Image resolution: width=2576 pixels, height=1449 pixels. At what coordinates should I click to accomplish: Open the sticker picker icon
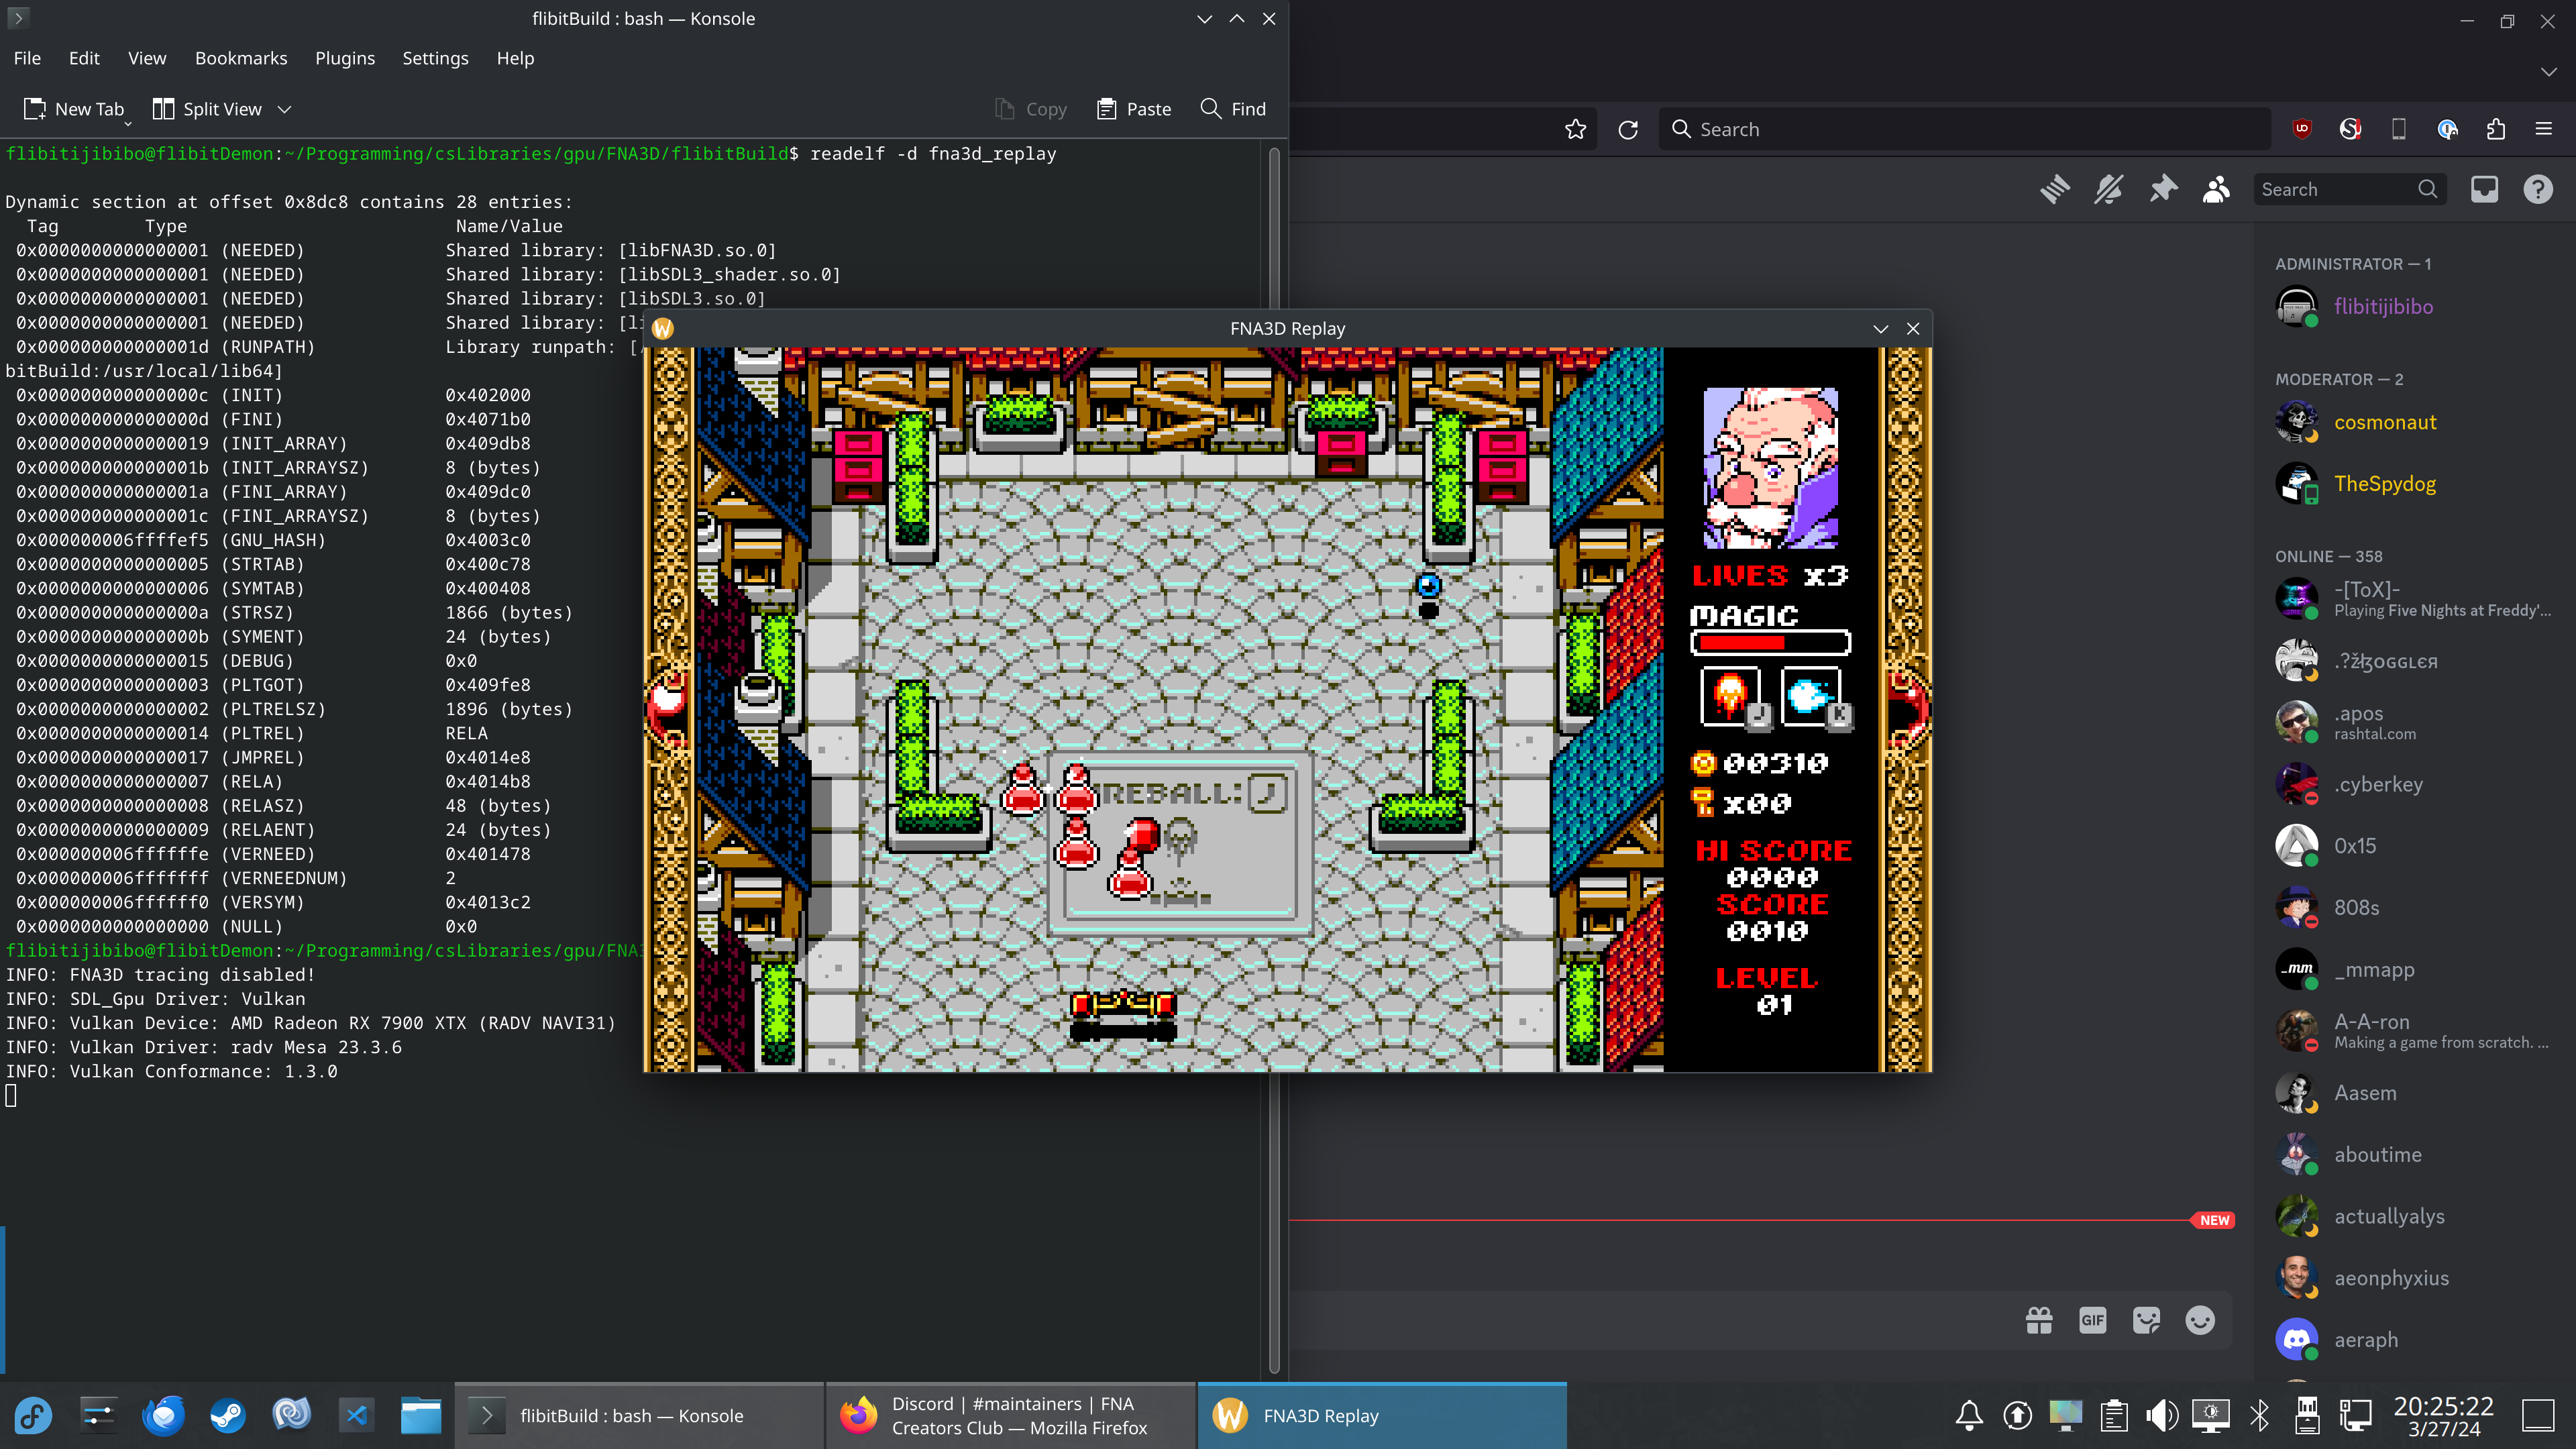click(2146, 1320)
